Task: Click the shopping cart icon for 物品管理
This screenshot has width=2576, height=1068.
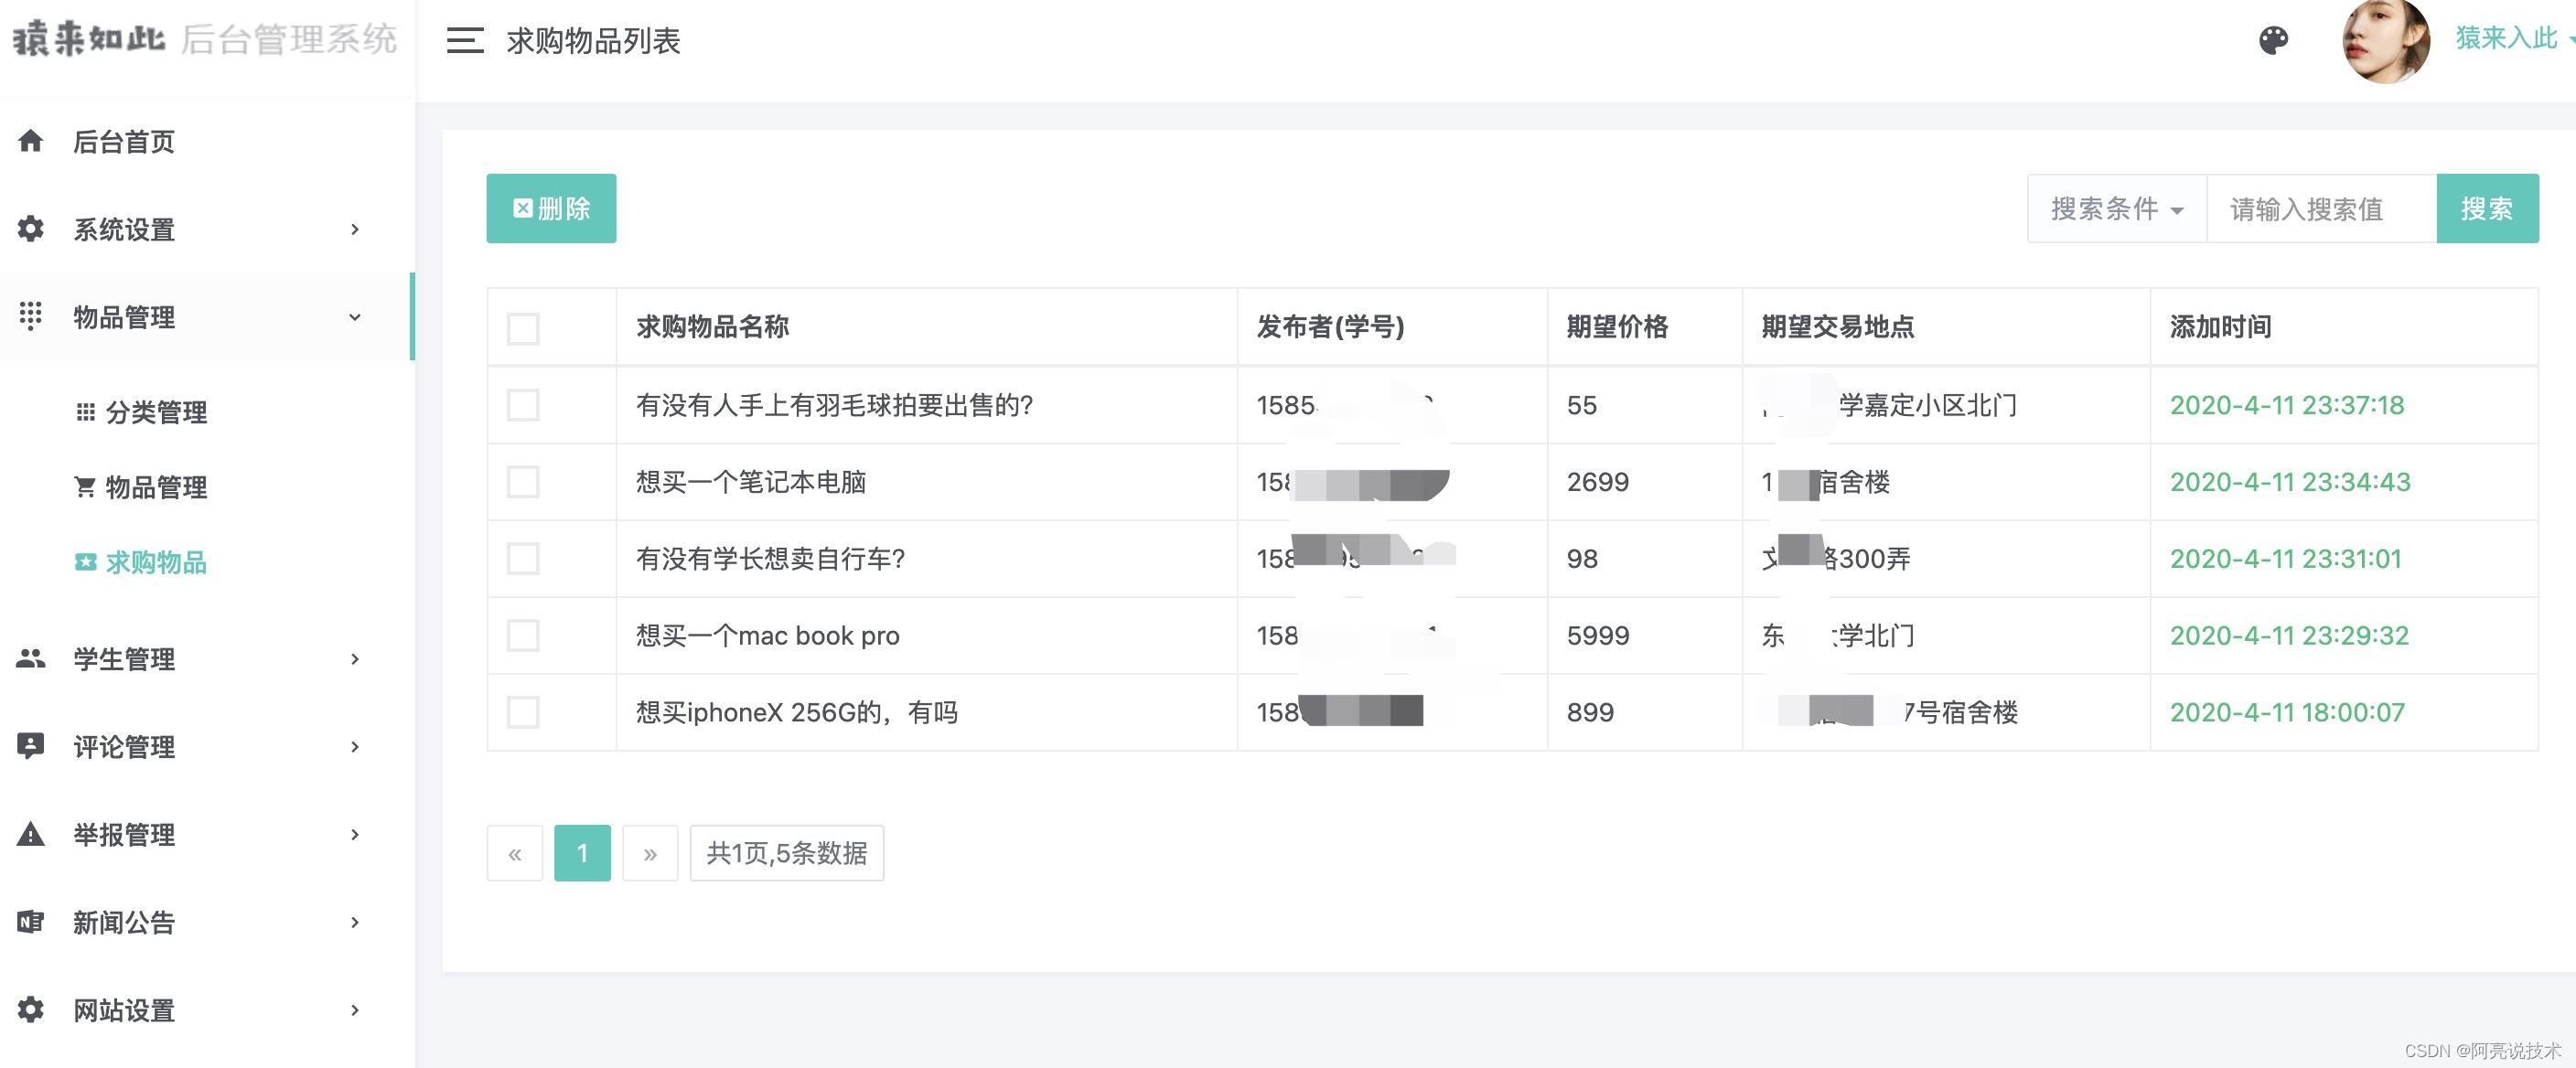Action: pos(85,487)
